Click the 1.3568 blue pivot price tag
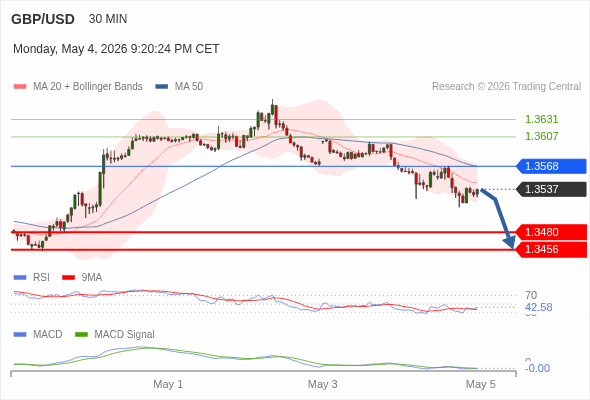The height and width of the screenshot is (400, 590). pyautogui.click(x=551, y=166)
